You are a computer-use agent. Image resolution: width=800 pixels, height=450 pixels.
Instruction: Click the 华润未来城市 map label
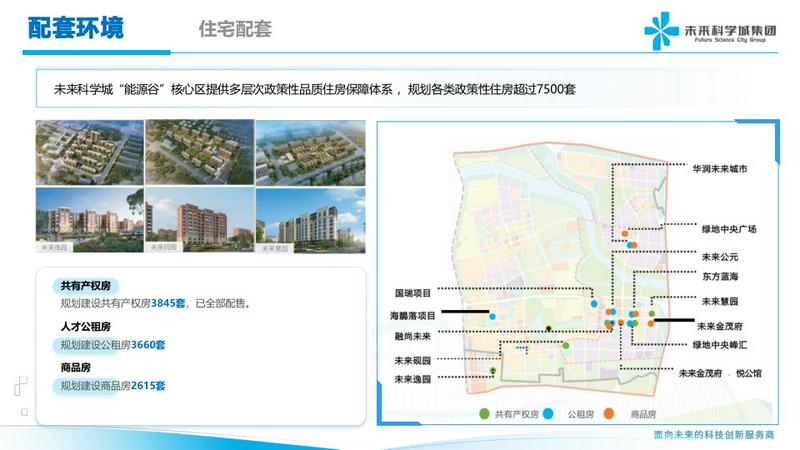pyautogui.click(x=720, y=169)
